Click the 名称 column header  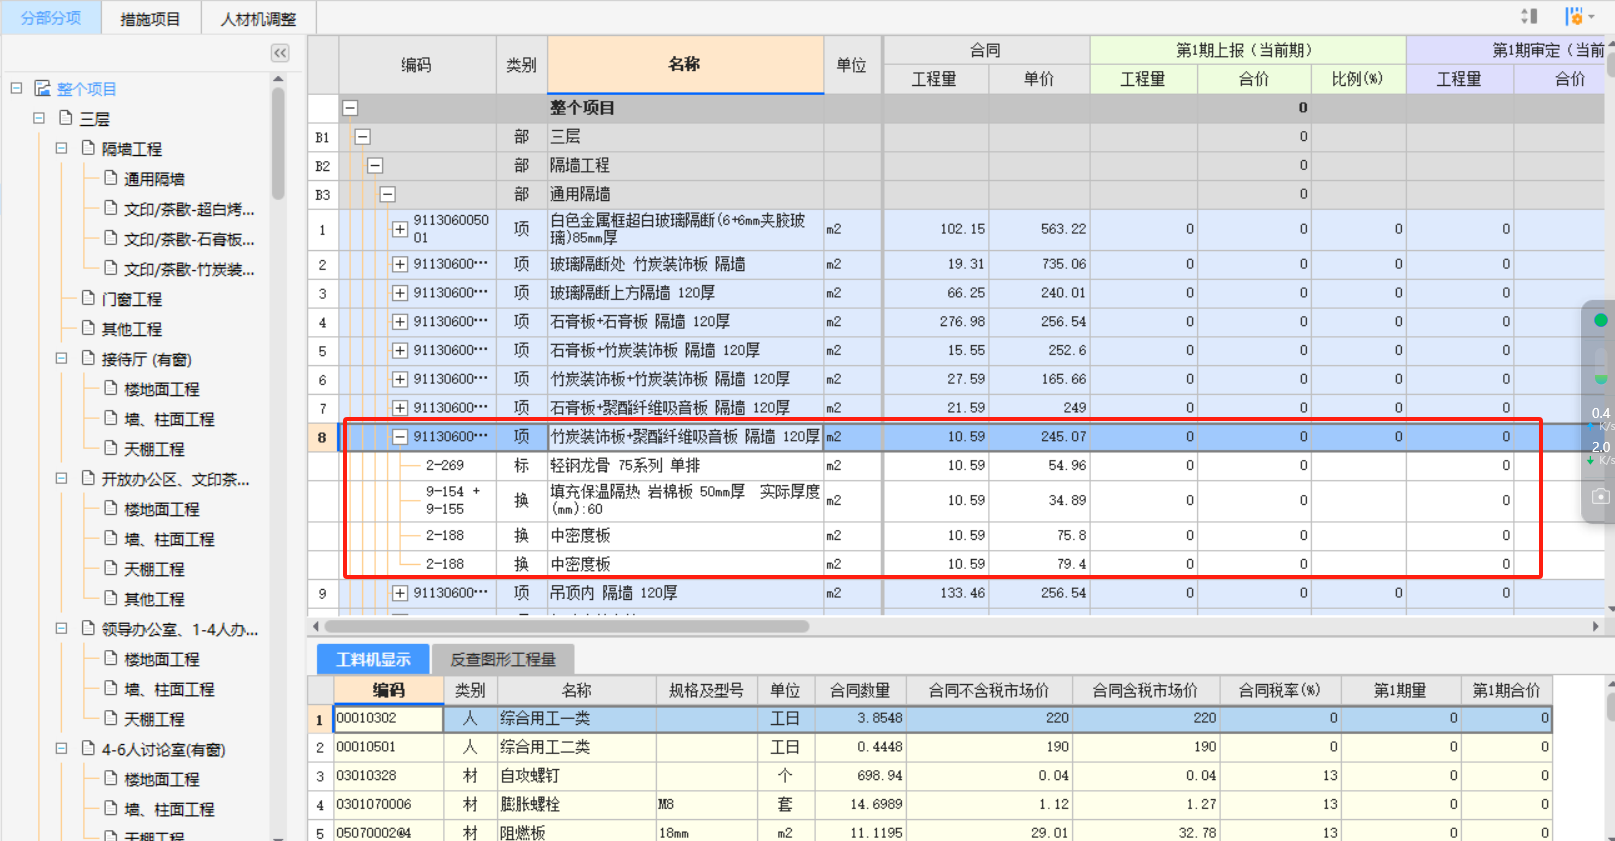click(685, 64)
